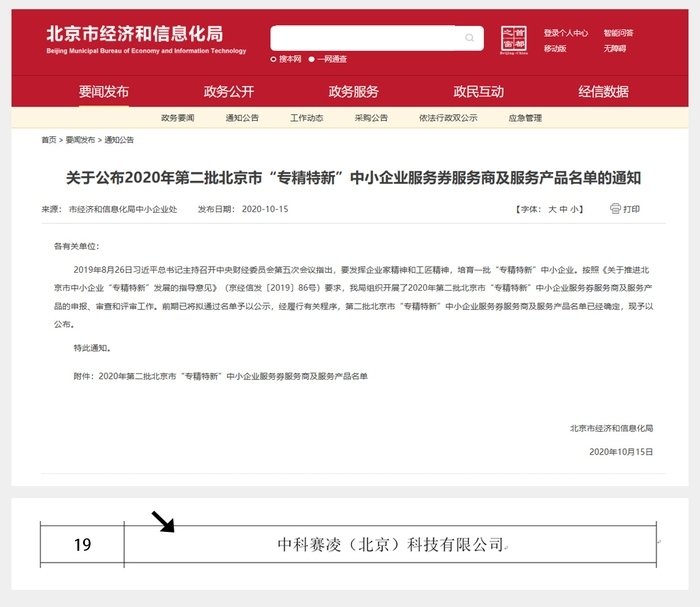Click table cell 中科赛凌（北京）科技有限公司
This screenshot has width=700, height=607.
tap(390, 545)
